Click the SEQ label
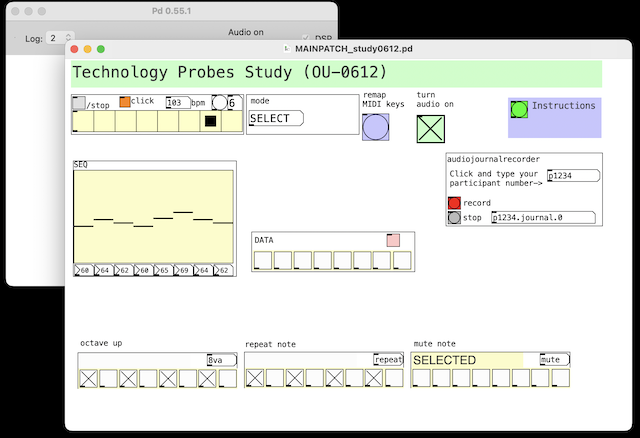640x438 pixels. pos(80,165)
